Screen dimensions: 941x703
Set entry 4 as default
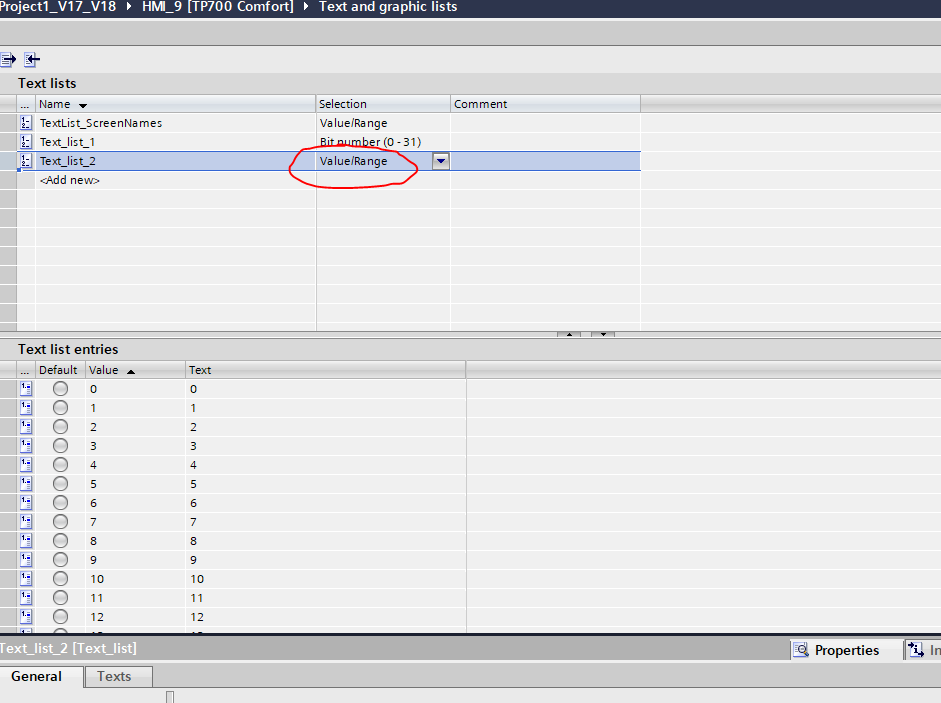click(60, 465)
